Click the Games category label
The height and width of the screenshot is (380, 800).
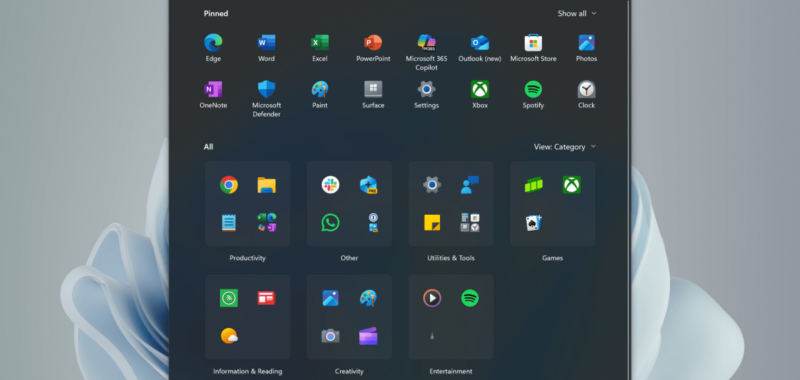tap(553, 258)
